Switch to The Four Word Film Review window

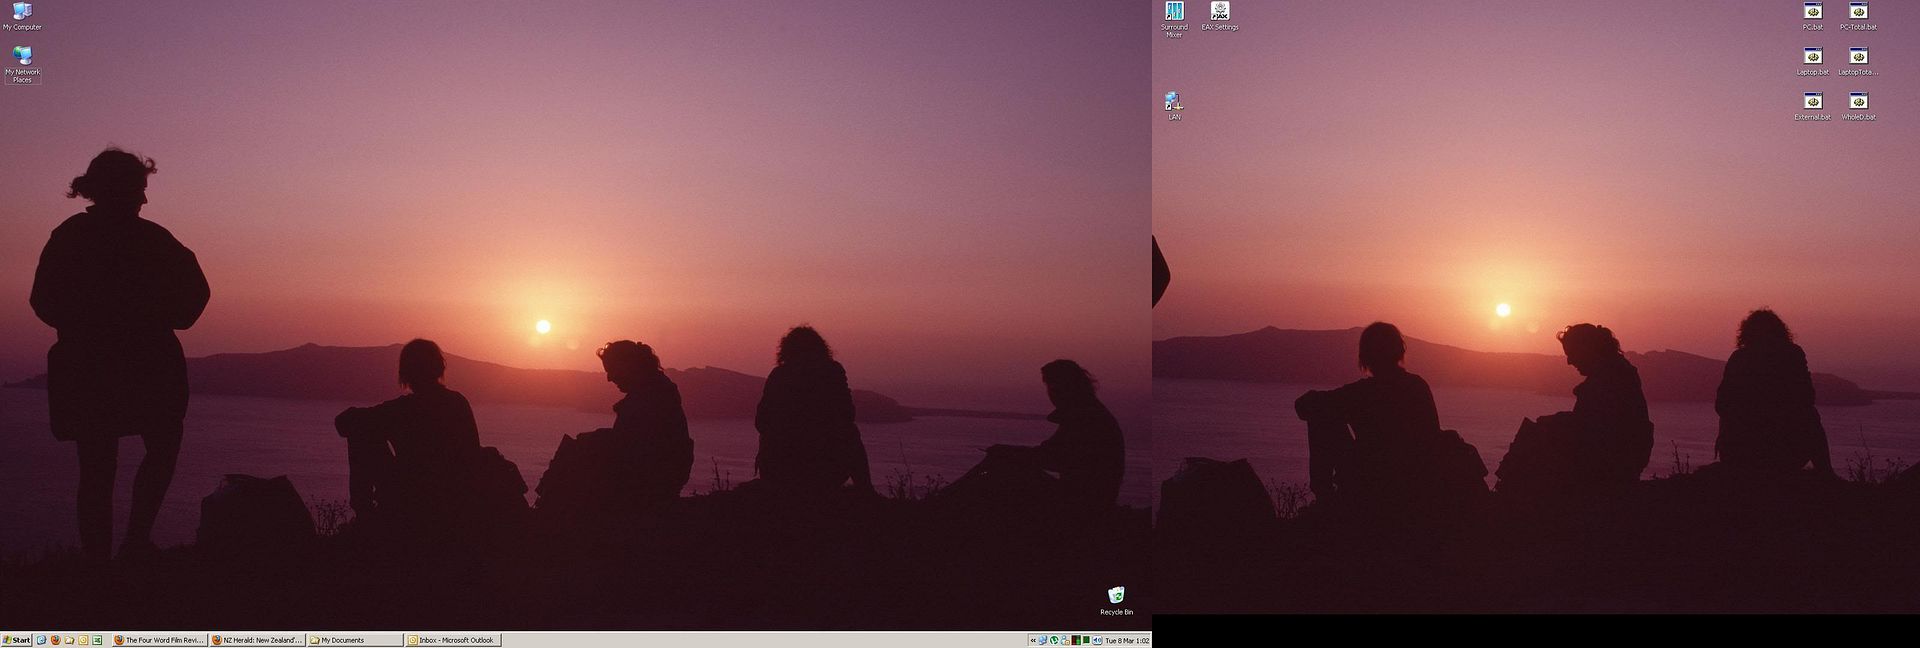point(159,640)
